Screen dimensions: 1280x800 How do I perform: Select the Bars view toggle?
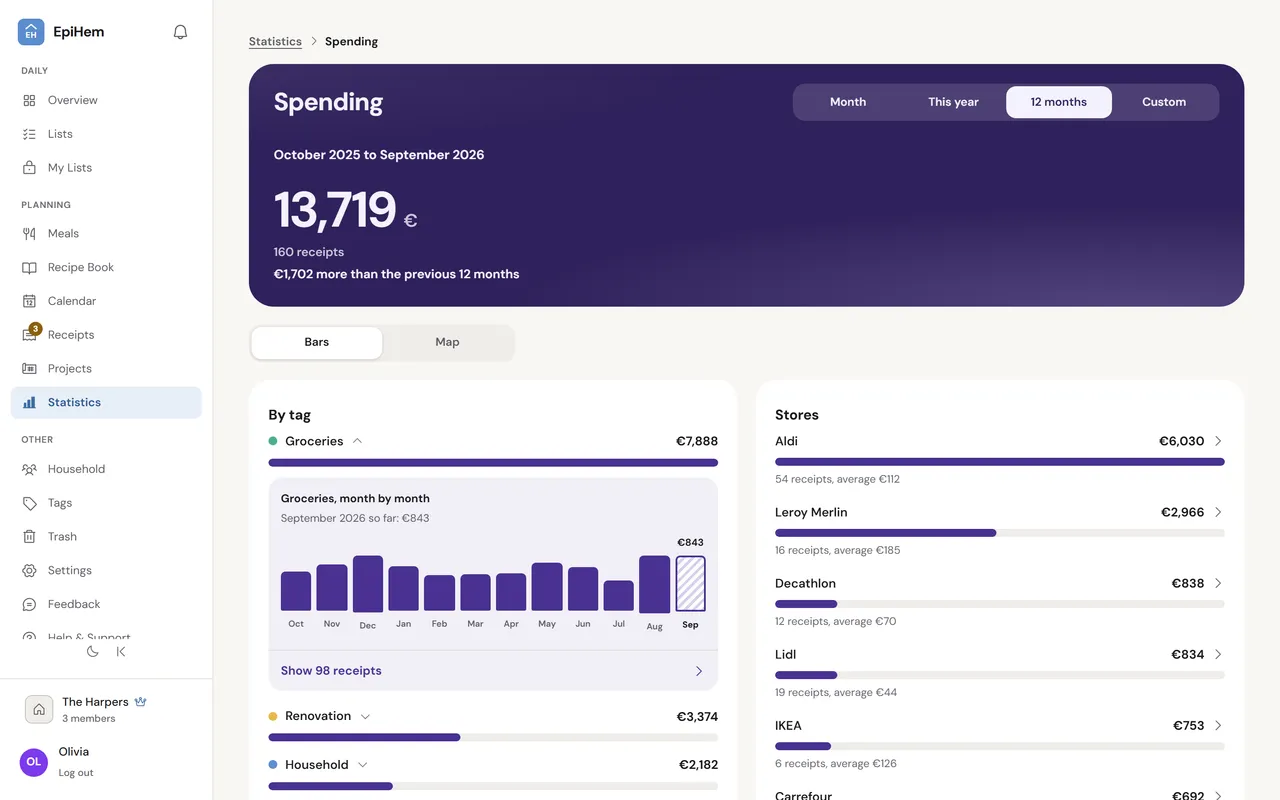pos(317,342)
